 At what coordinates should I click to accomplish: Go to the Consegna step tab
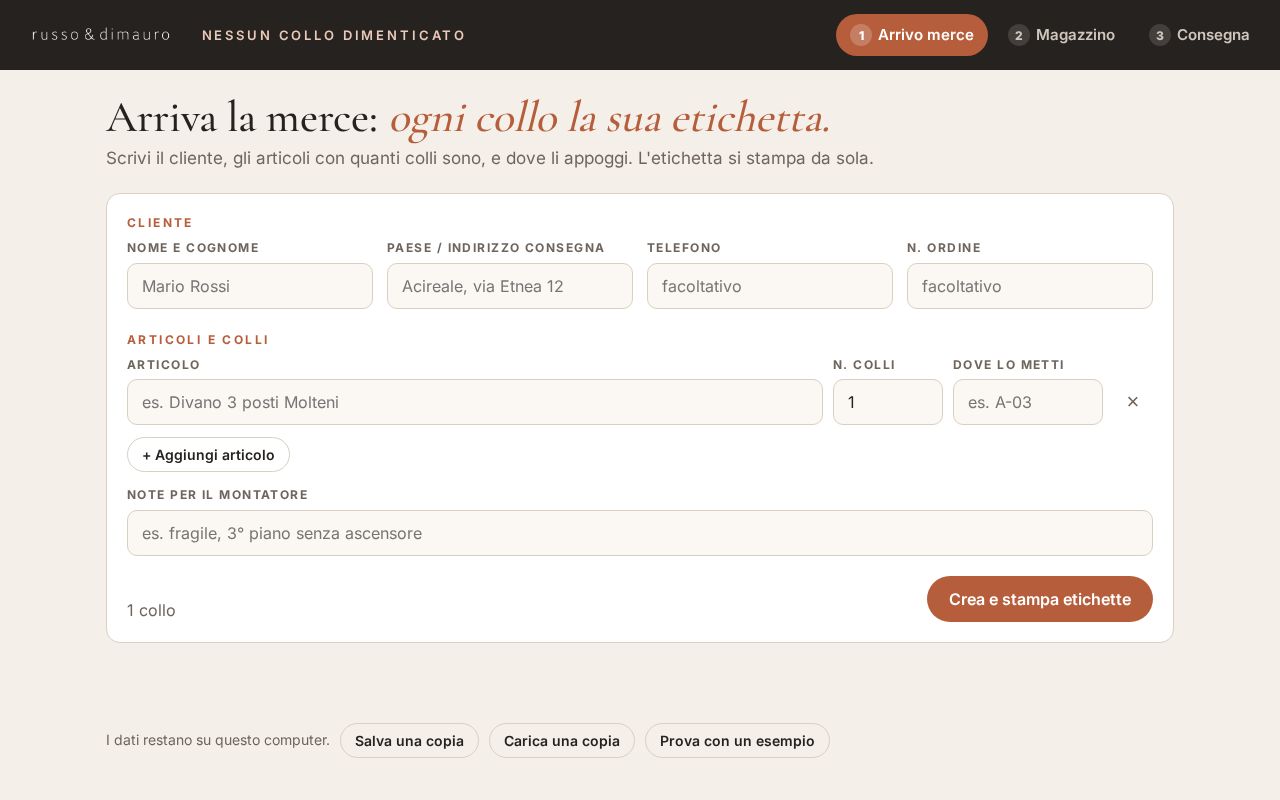coord(1199,35)
